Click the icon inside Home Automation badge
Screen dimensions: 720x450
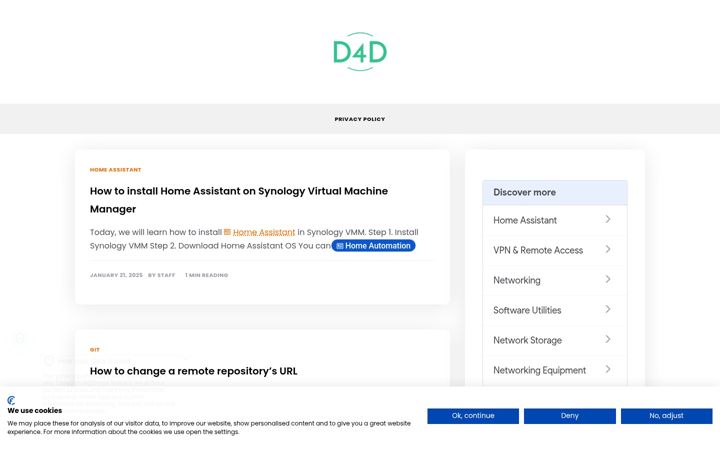pyautogui.click(x=340, y=246)
